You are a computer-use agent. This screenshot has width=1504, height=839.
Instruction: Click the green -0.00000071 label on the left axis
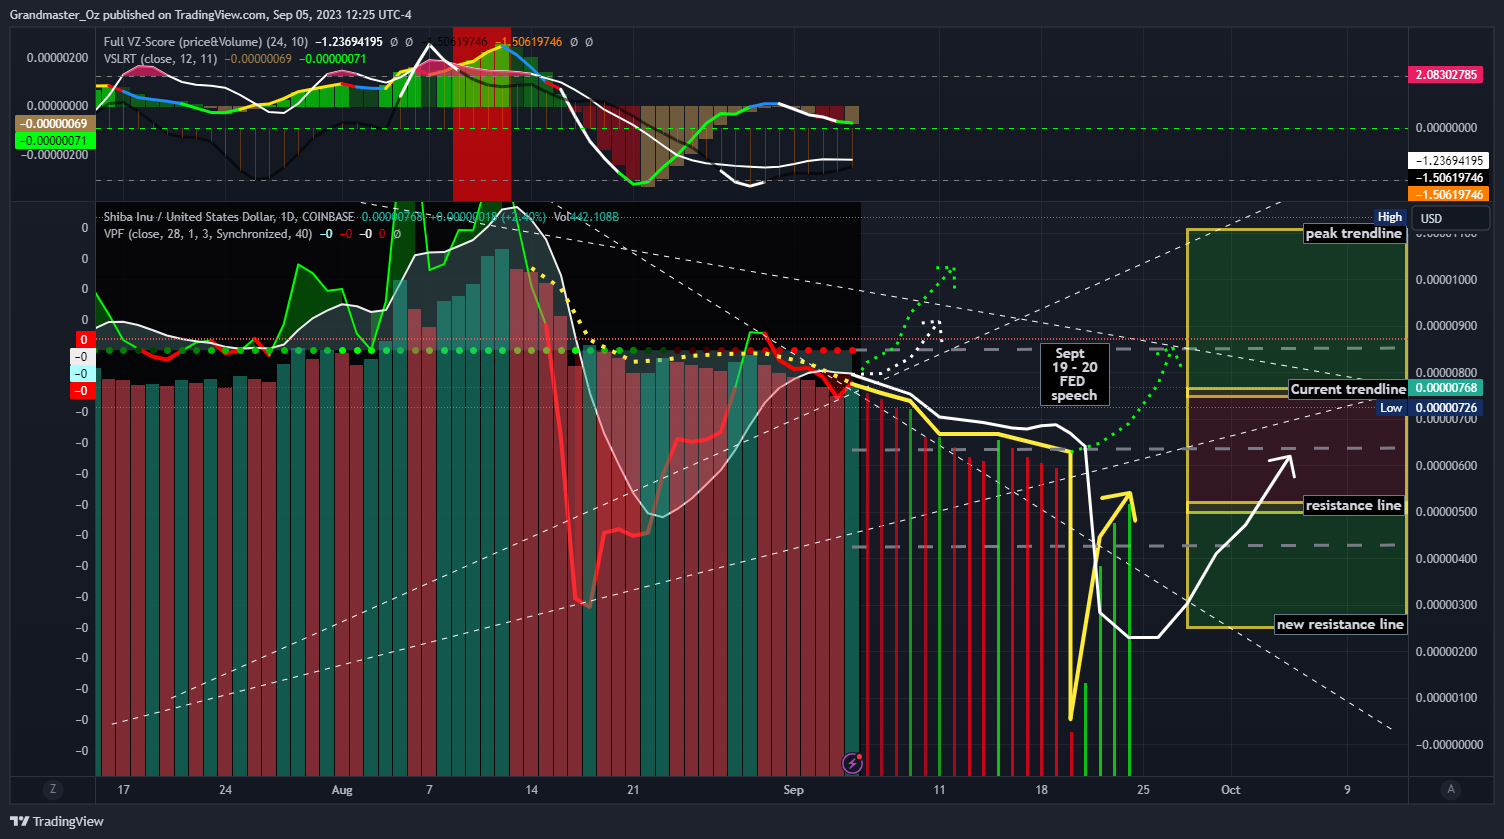tap(54, 140)
